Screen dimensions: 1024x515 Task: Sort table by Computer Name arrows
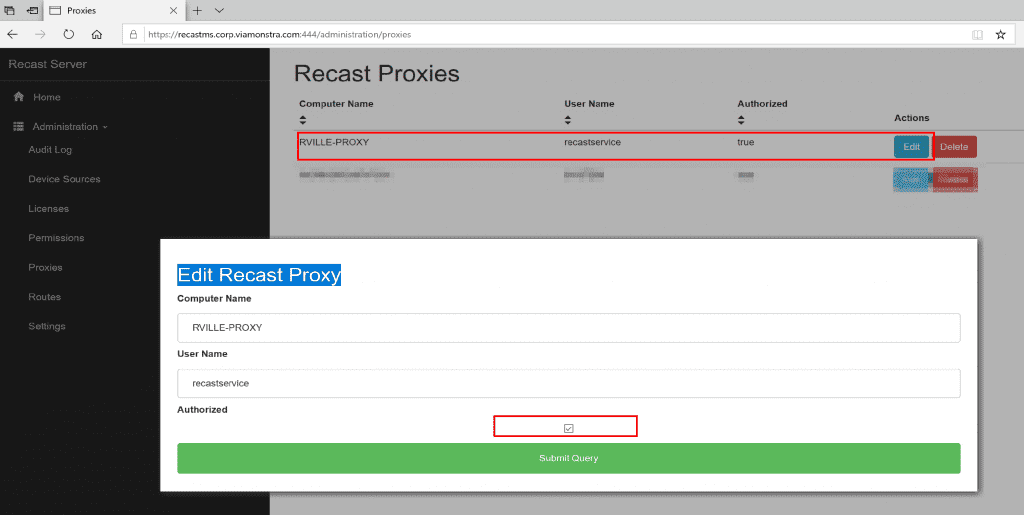pos(304,120)
